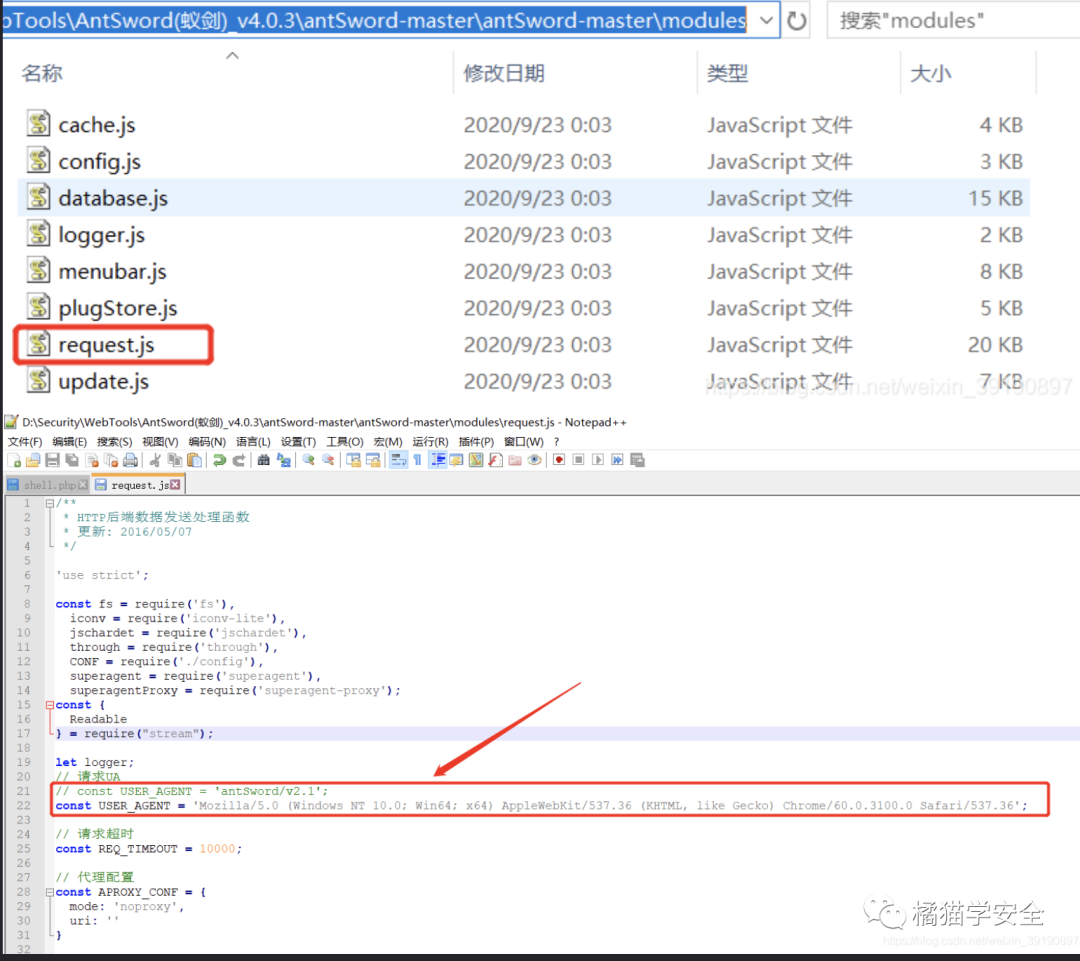Screen dimensions: 1080x961
Task: Sort files by 类型 column header
Action: (x=727, y=73)
